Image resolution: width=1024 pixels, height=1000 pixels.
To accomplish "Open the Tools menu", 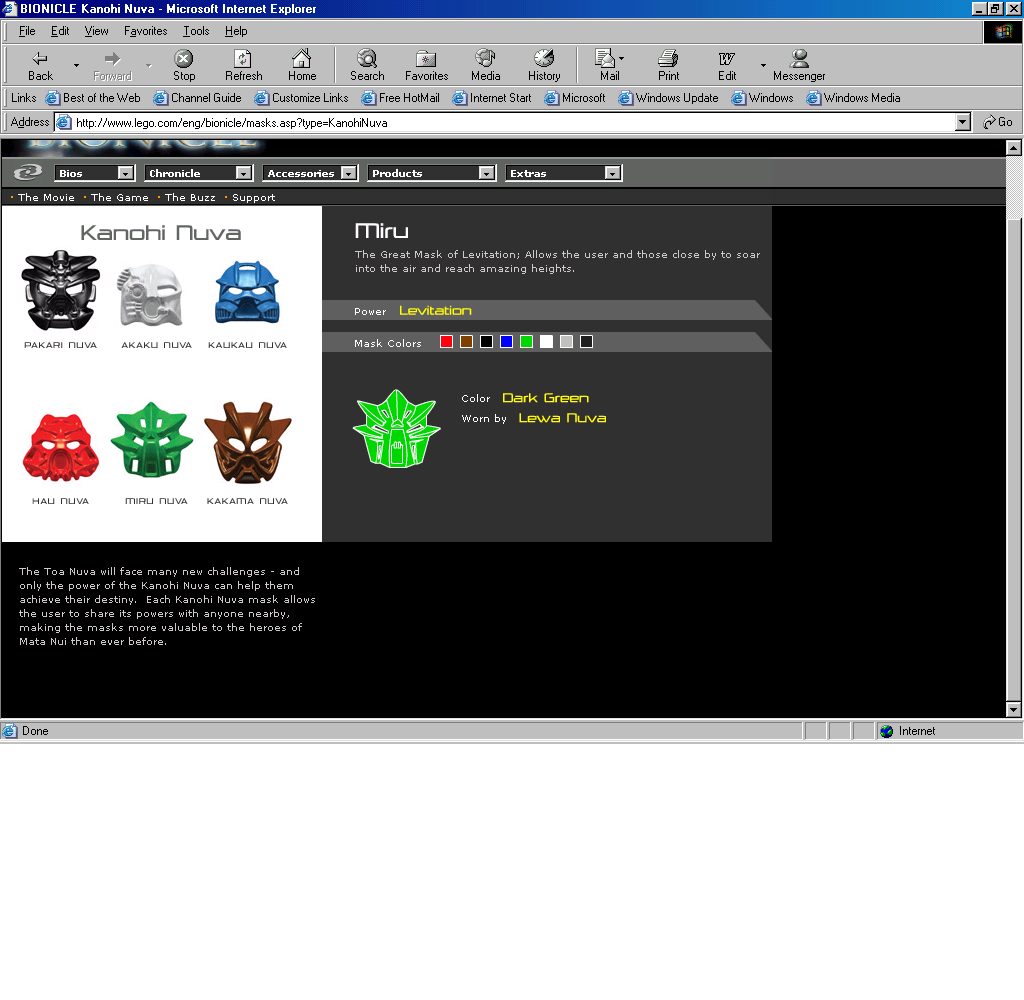I will tap(196, 31).
